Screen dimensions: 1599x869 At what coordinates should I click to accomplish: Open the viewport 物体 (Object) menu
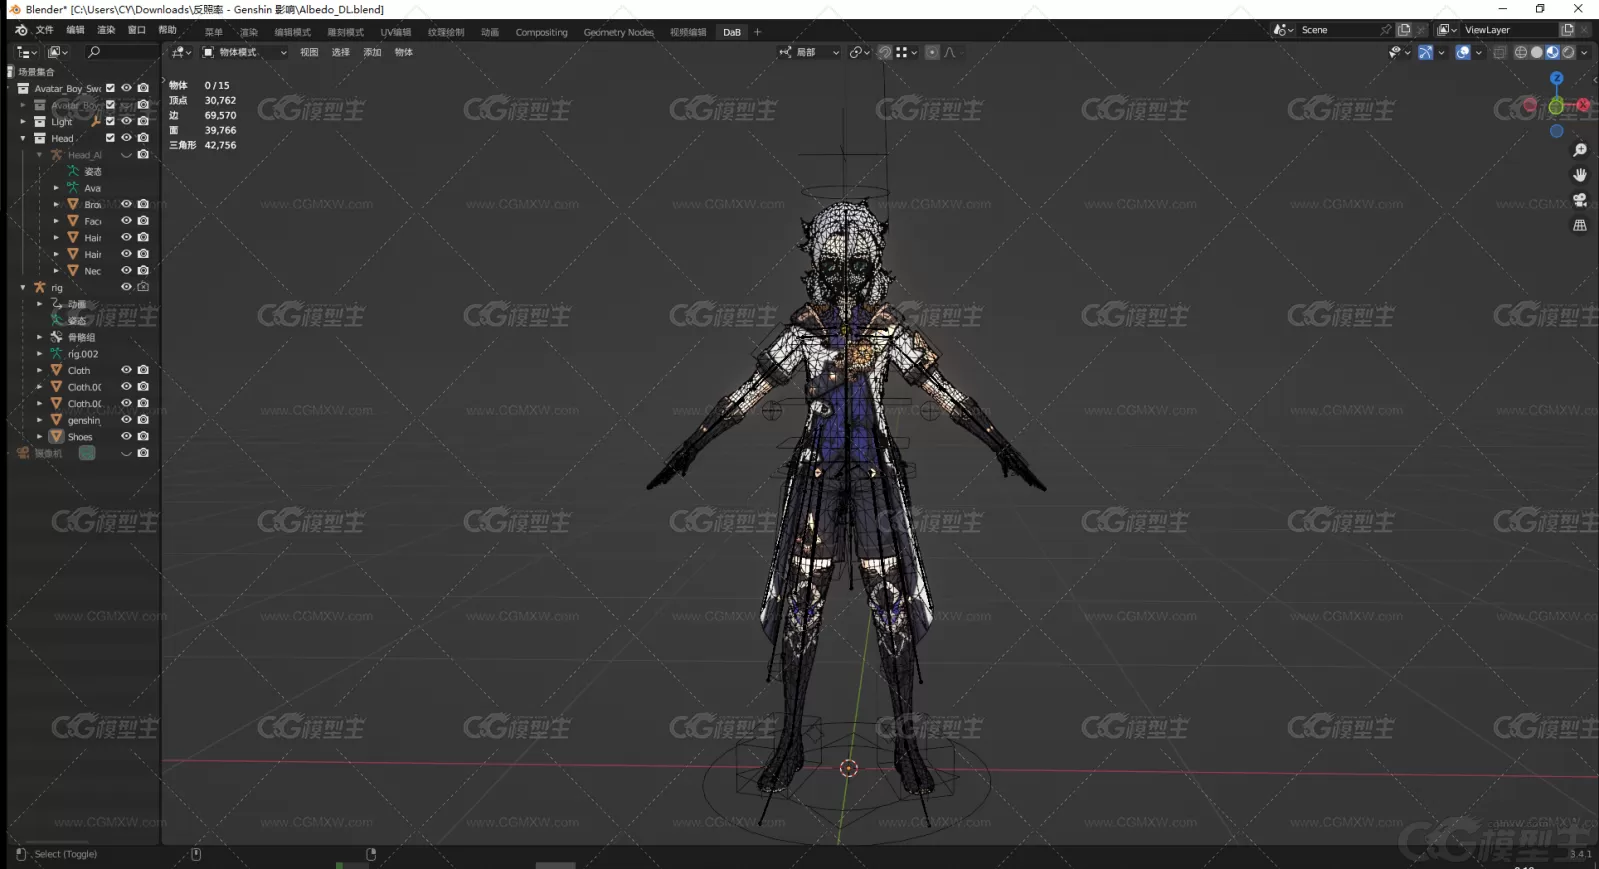[403, 52]
